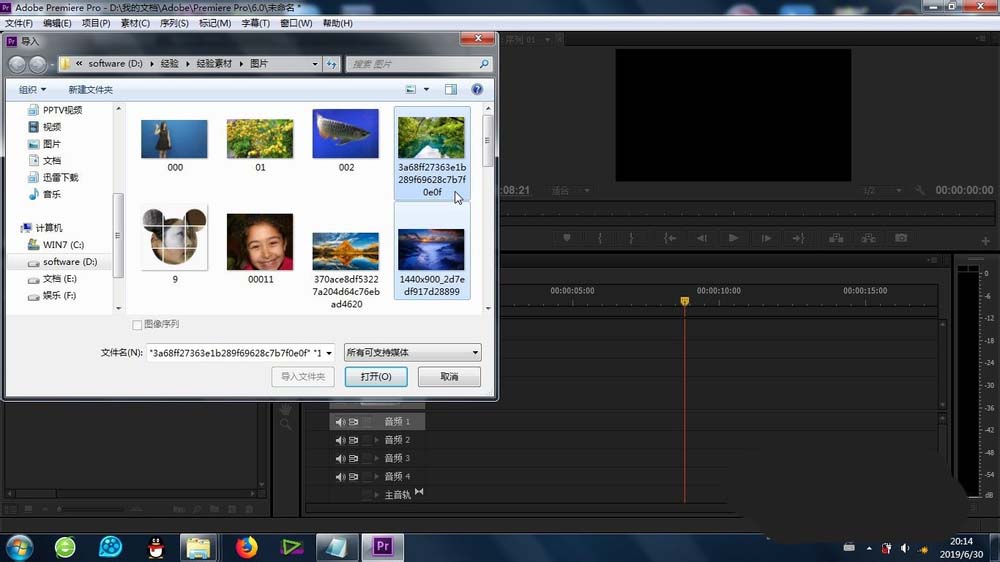1000x562 pixels.
Task: Expand the 音频 3 track
Action: 376,459
